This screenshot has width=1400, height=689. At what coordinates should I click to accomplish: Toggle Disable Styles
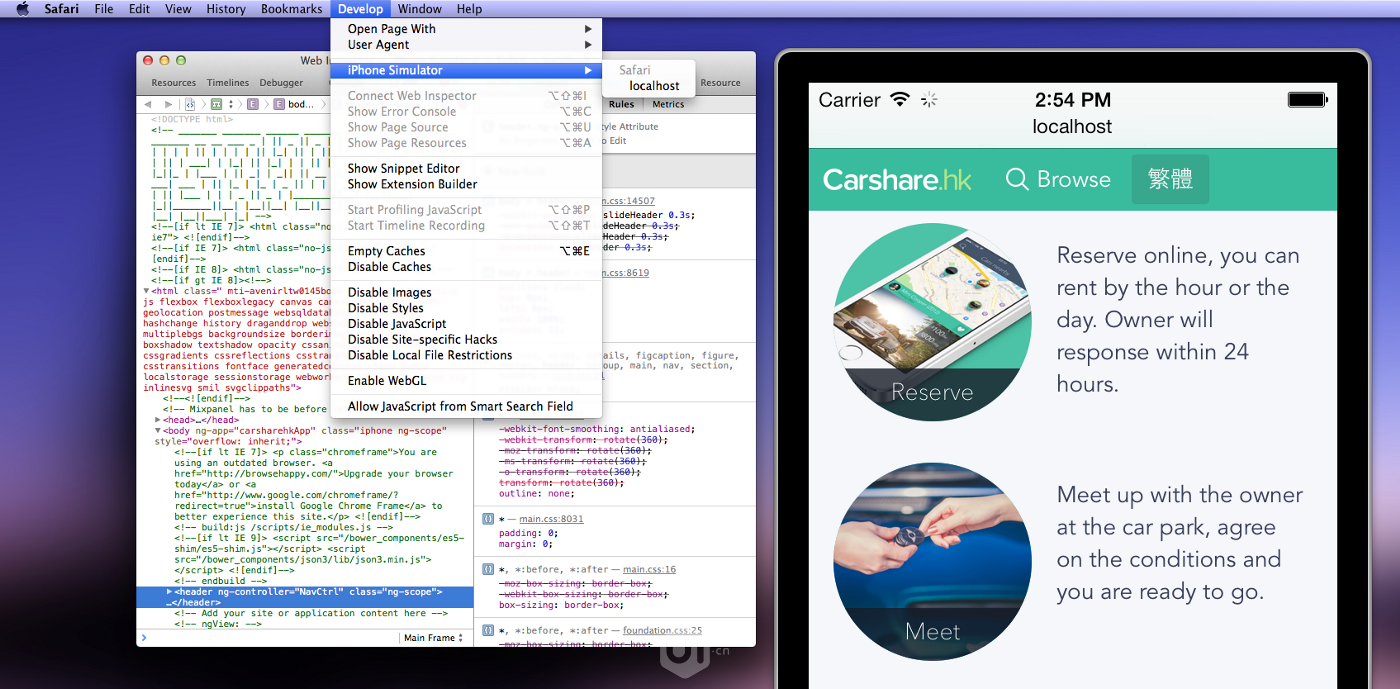[x=466, y=308]
